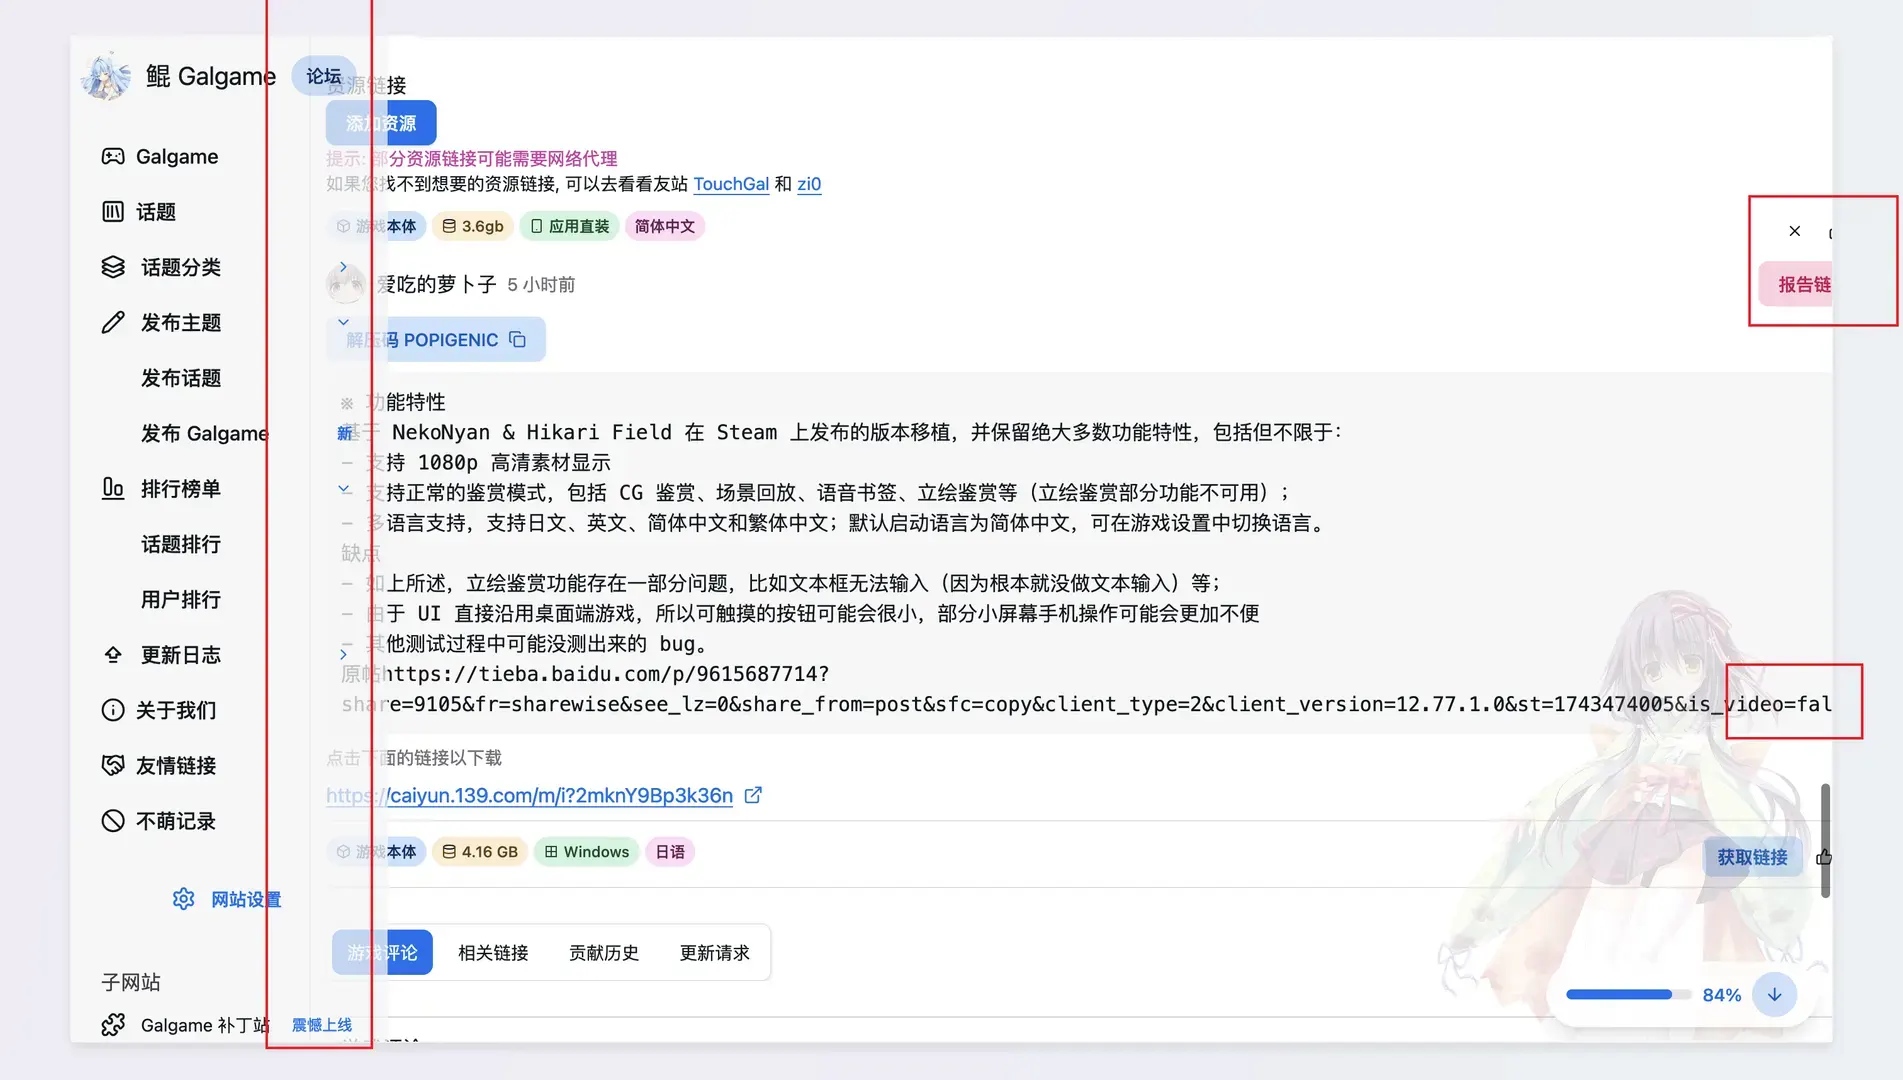Switch to the 相关链接 tab
The height and width of the screenshot is (1080, 1903).
tap(493, 952)
